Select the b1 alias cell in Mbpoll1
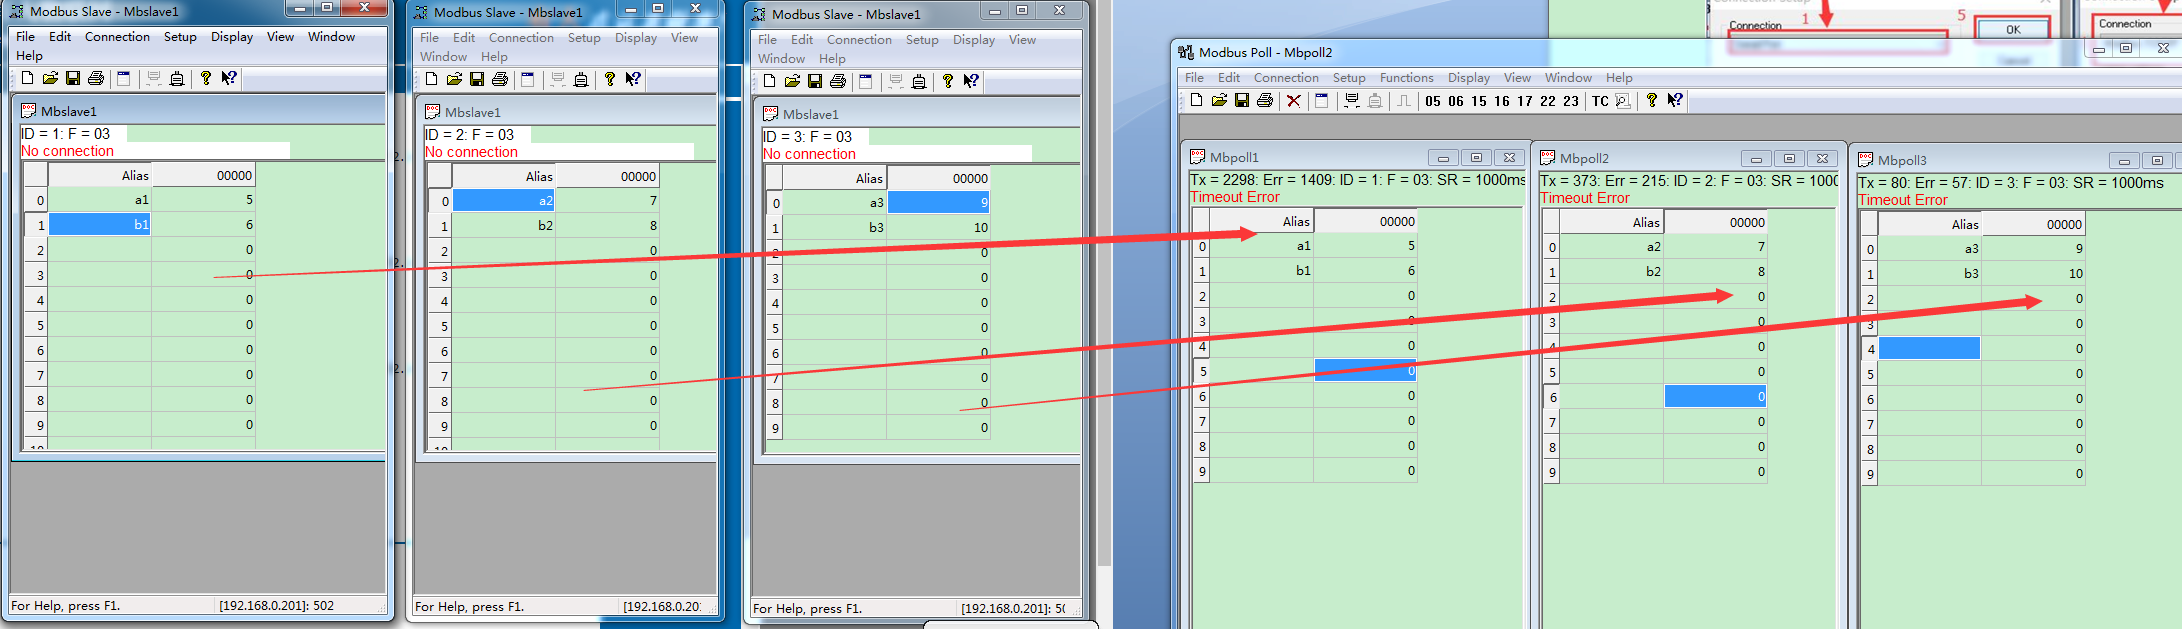 [x=1262, y=271]
